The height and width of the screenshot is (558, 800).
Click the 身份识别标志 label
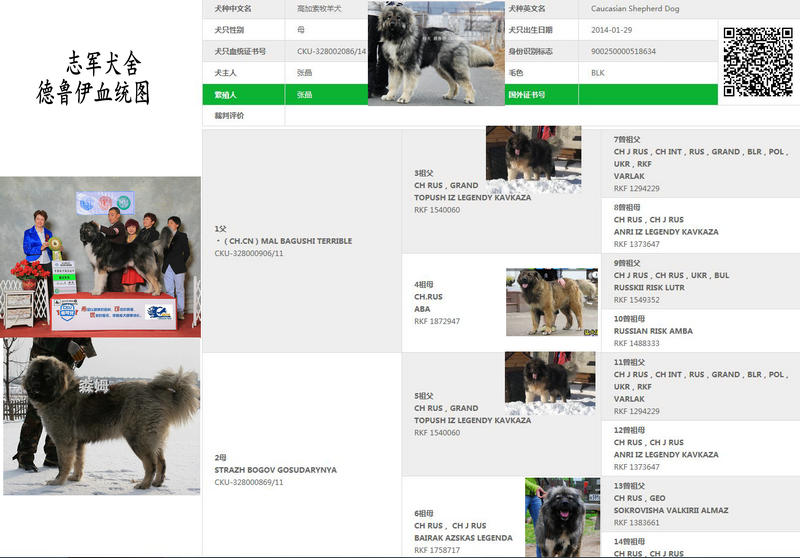(x=530, y=52)
